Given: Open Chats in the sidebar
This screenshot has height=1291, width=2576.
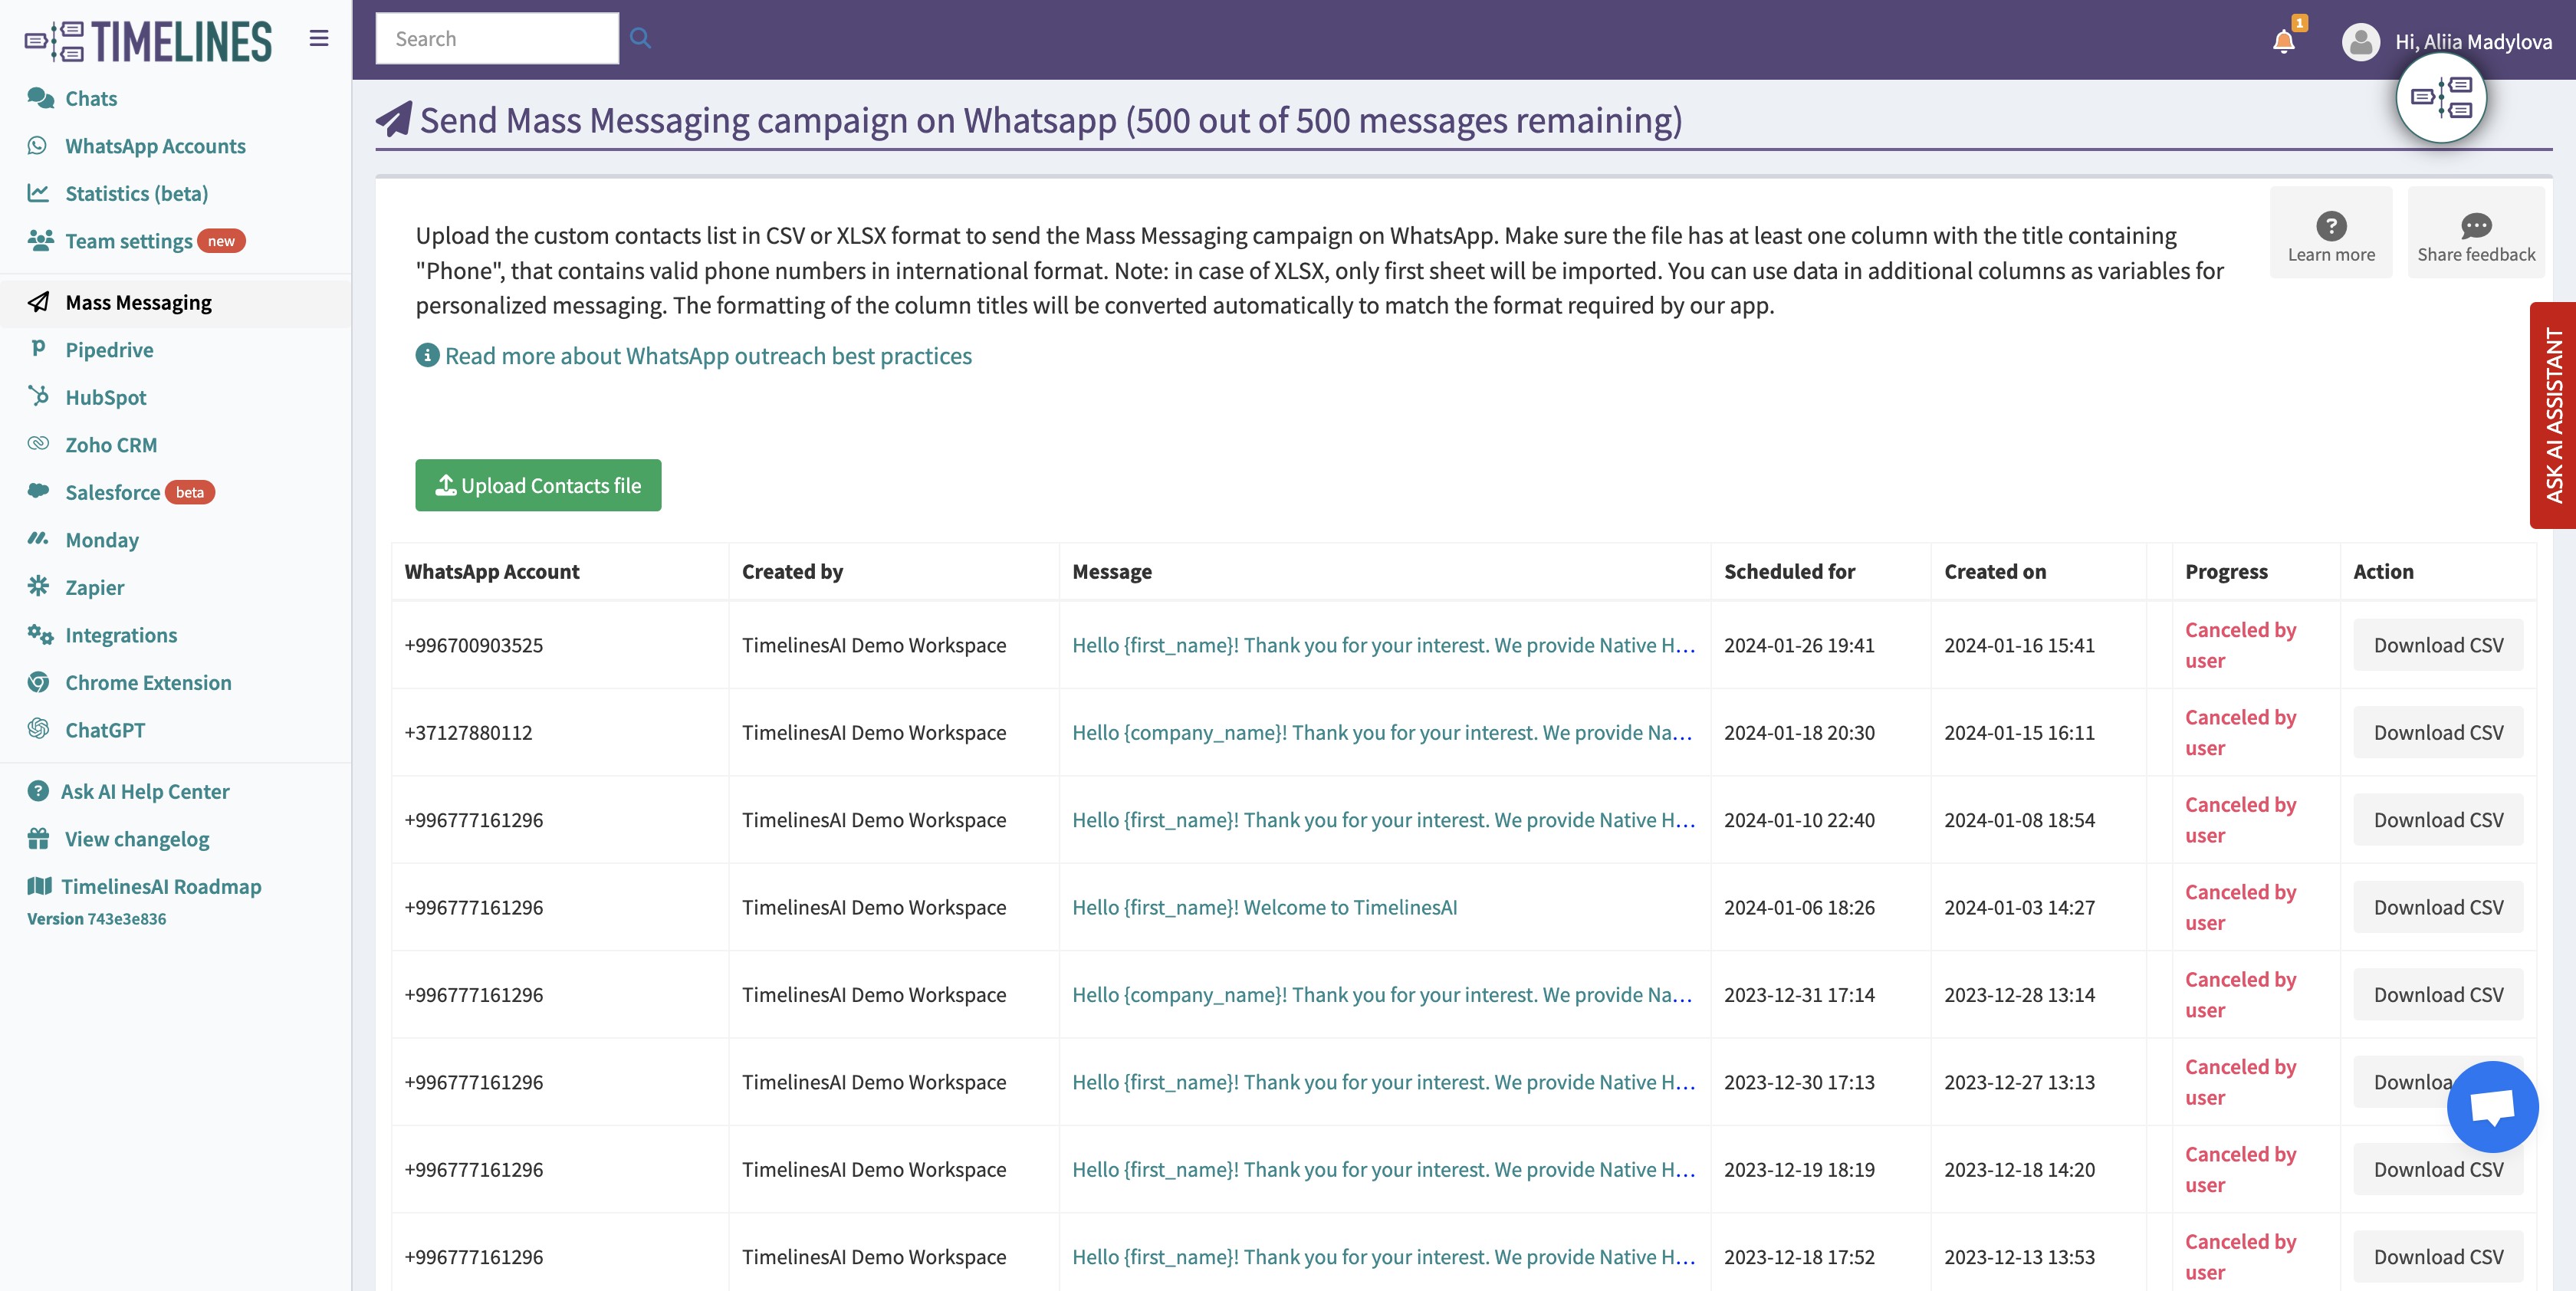Looking at the screenshot, I should click(91, 98).
